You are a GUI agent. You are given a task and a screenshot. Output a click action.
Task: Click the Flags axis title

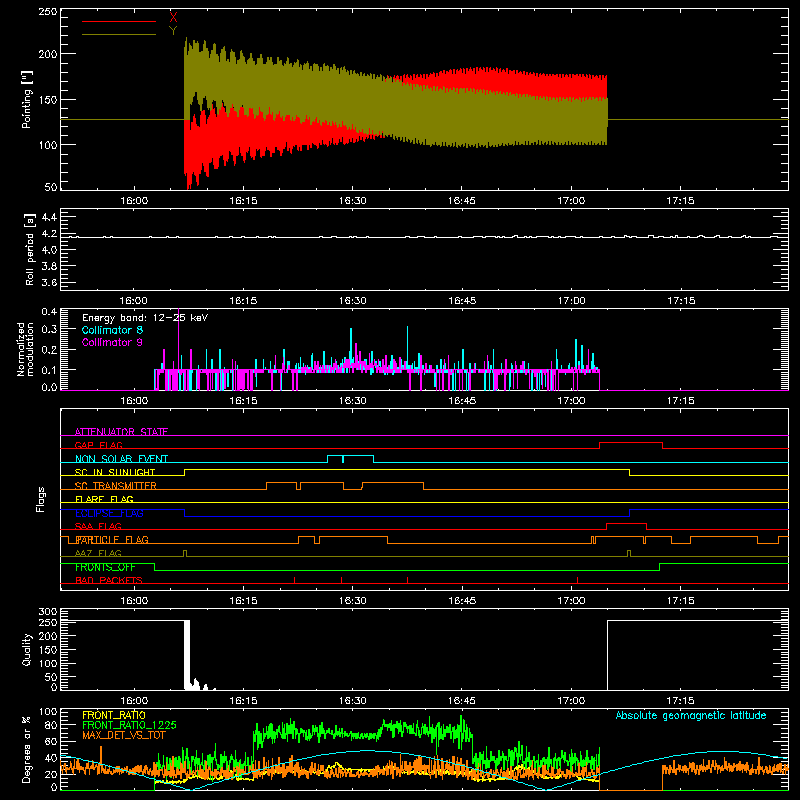(41, 499)
